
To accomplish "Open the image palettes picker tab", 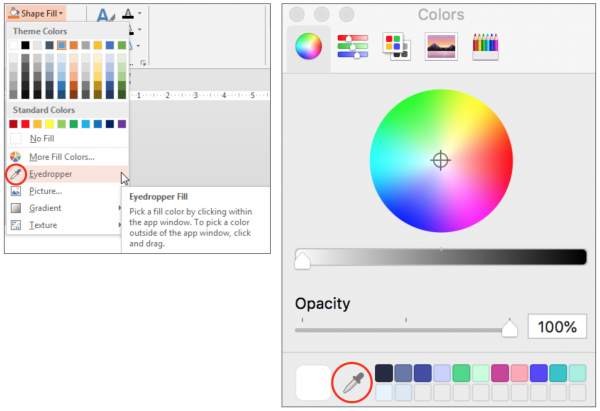I will tap(441, 46).
